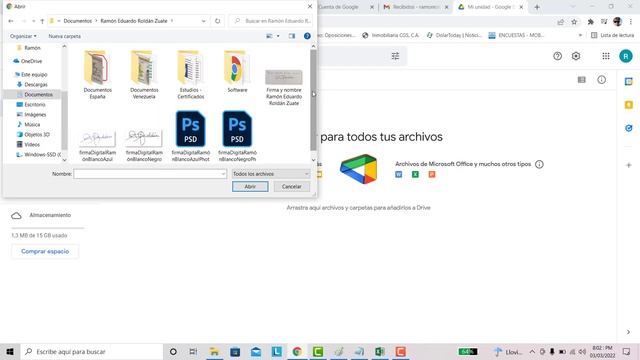Expand the Nombre field dropdown arrow
The width and height of the screenshot is (640, 360).
[x=223, y=174]
